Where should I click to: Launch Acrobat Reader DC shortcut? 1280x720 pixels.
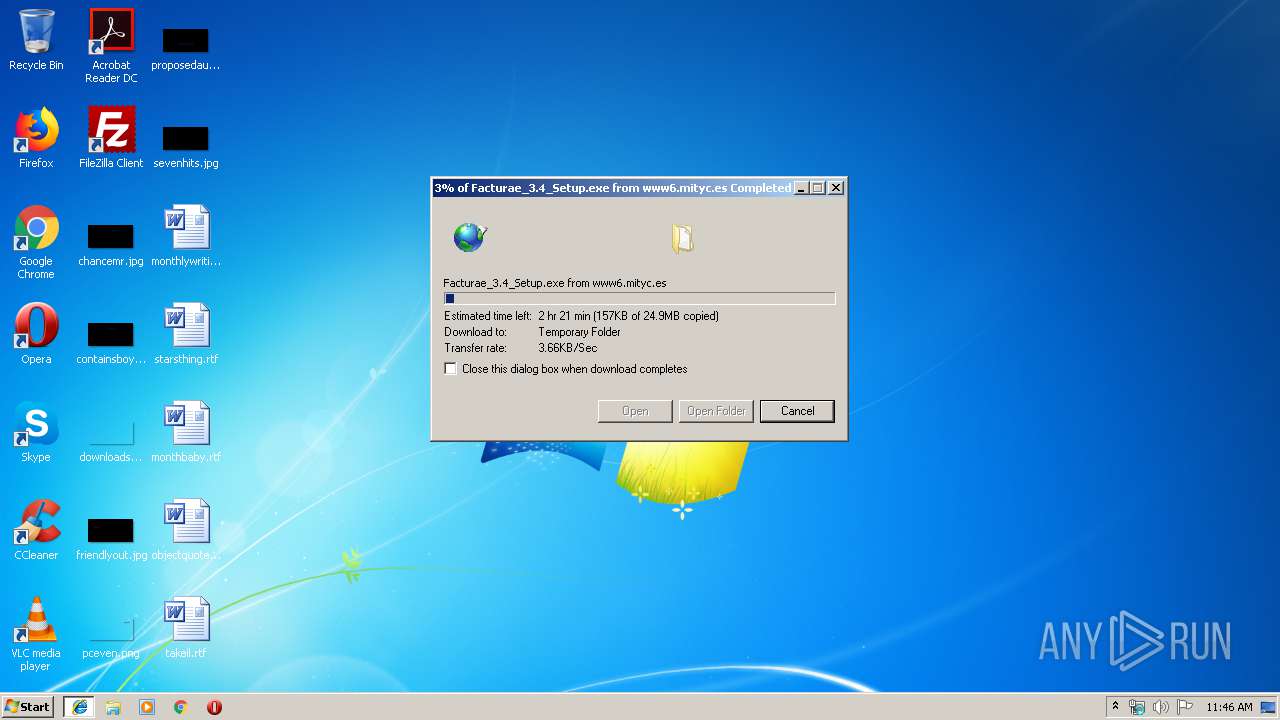point(111,46)
